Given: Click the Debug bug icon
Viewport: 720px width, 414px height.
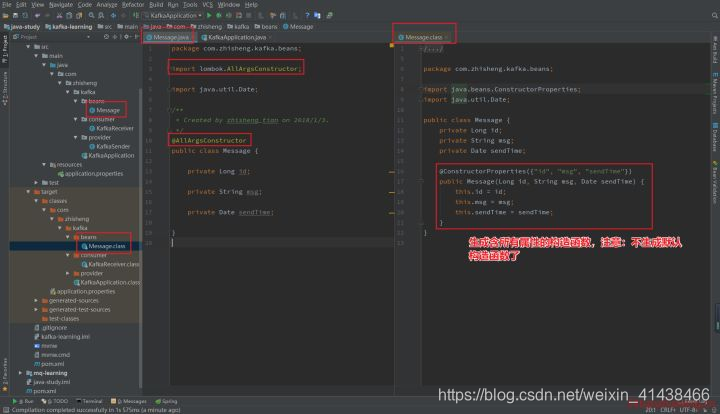Looking at the screenshot, I should click(219, 16).
